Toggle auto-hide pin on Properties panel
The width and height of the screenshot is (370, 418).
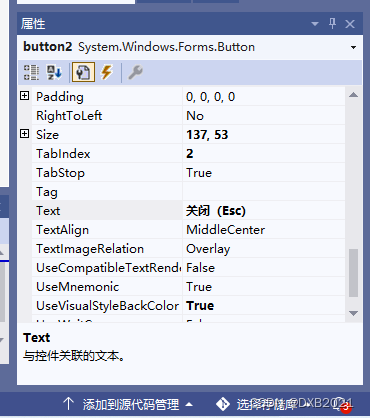pyautogui.click(x=332, y=24)
